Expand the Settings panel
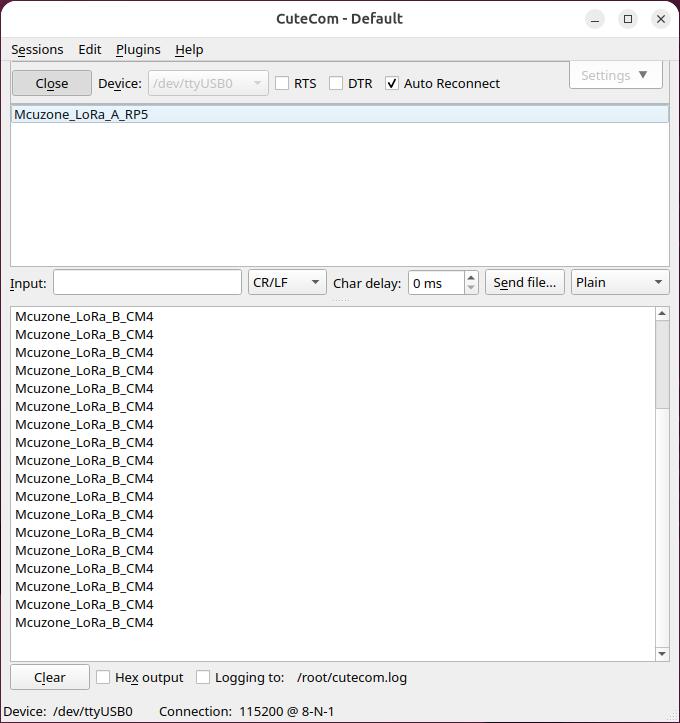This screenshot has width=680, height=723. [615, 75]
